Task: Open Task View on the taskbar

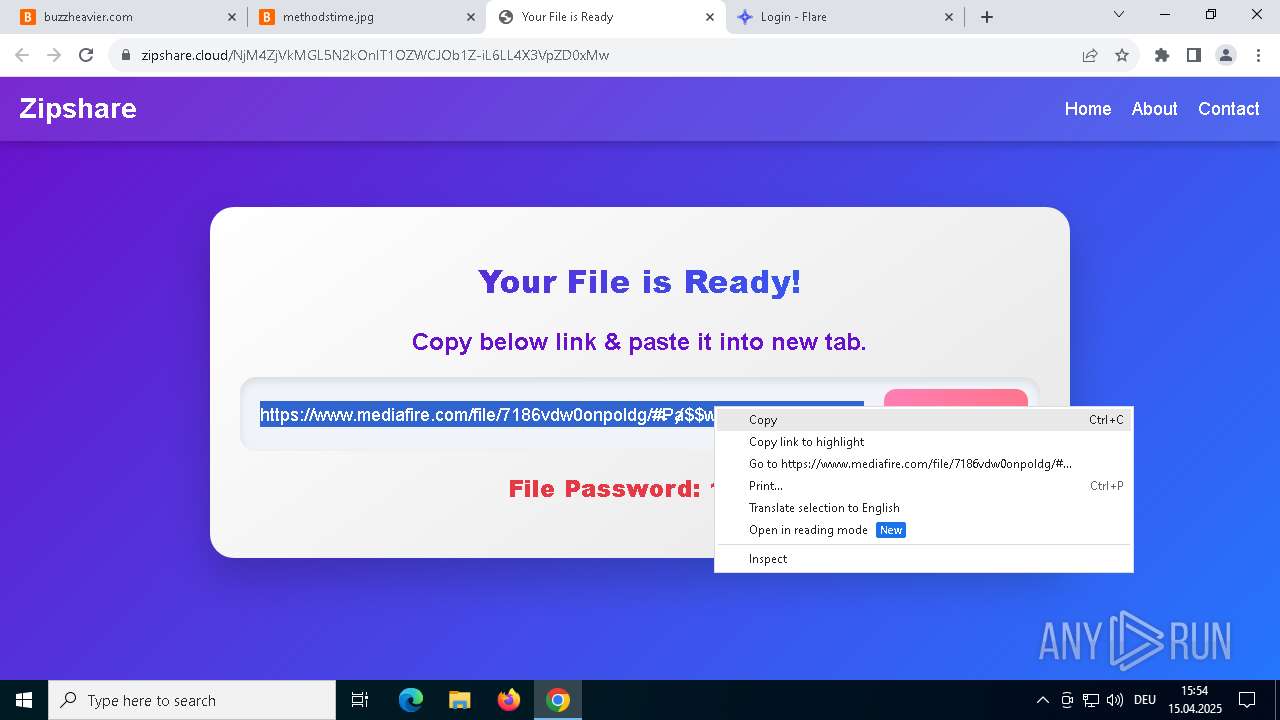Action: point(360,700)
